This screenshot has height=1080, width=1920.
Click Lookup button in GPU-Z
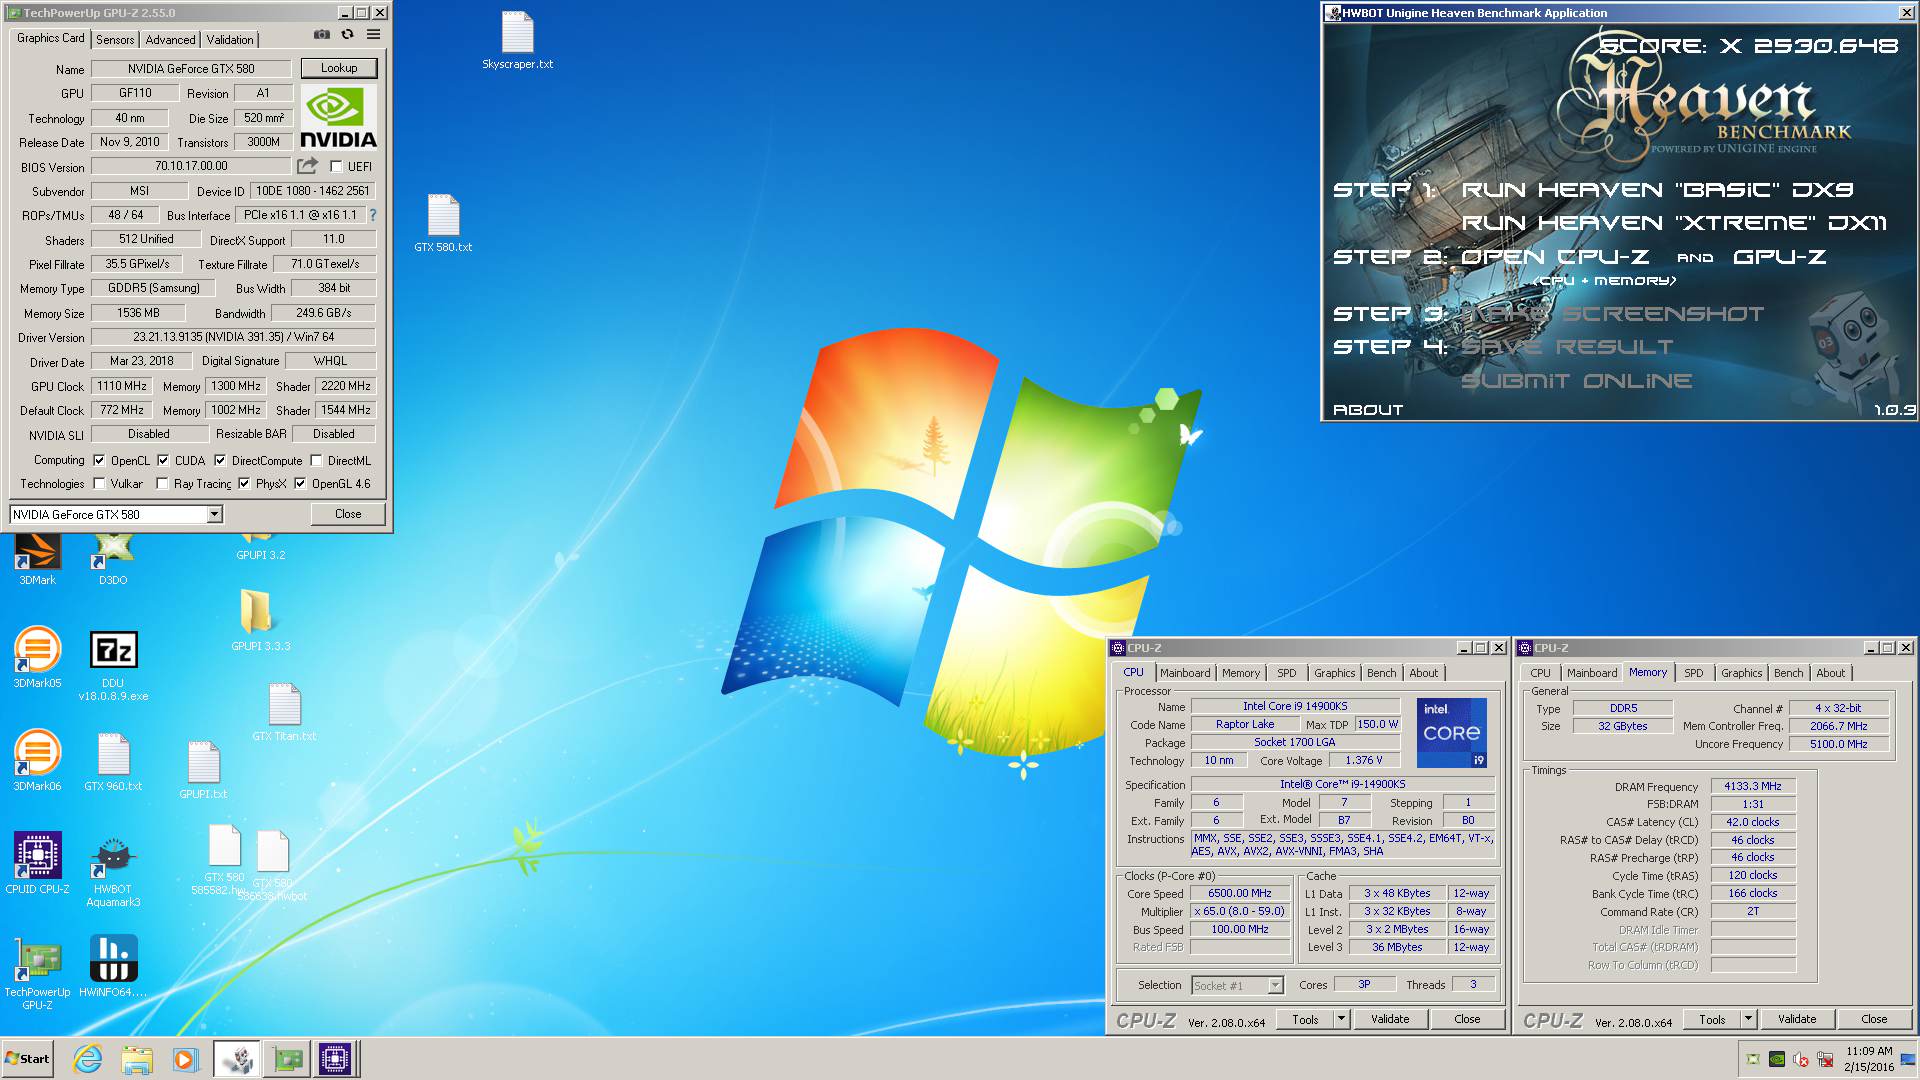tap(339, 68)
